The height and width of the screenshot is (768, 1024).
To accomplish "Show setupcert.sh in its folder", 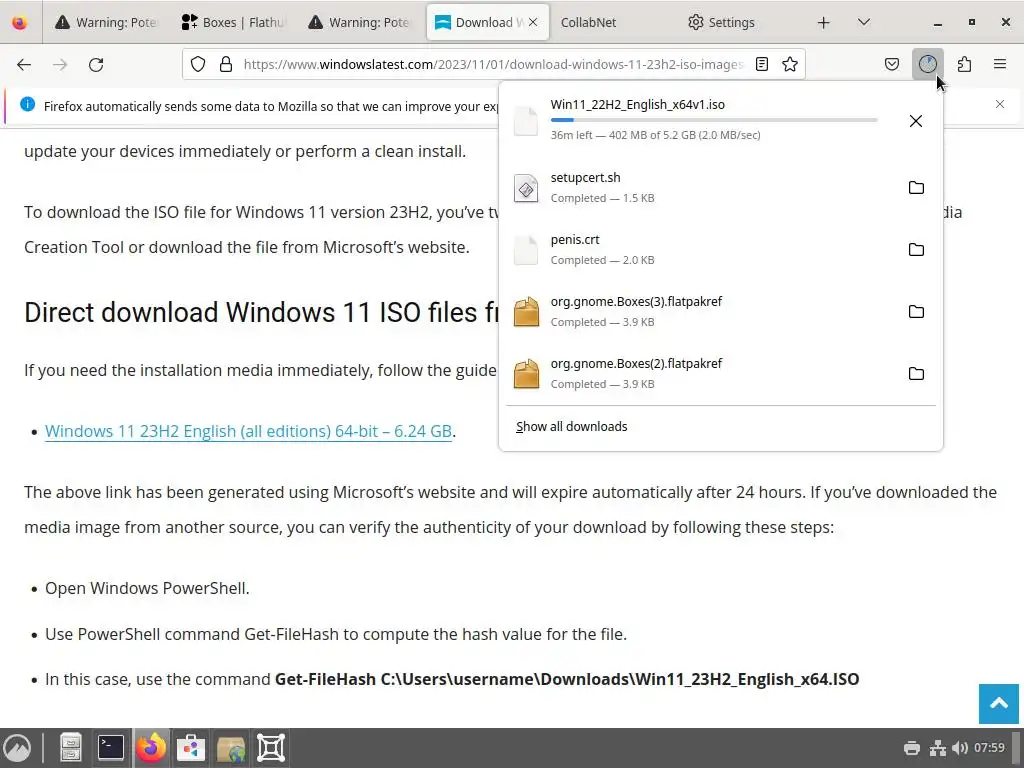I will 916,187.
